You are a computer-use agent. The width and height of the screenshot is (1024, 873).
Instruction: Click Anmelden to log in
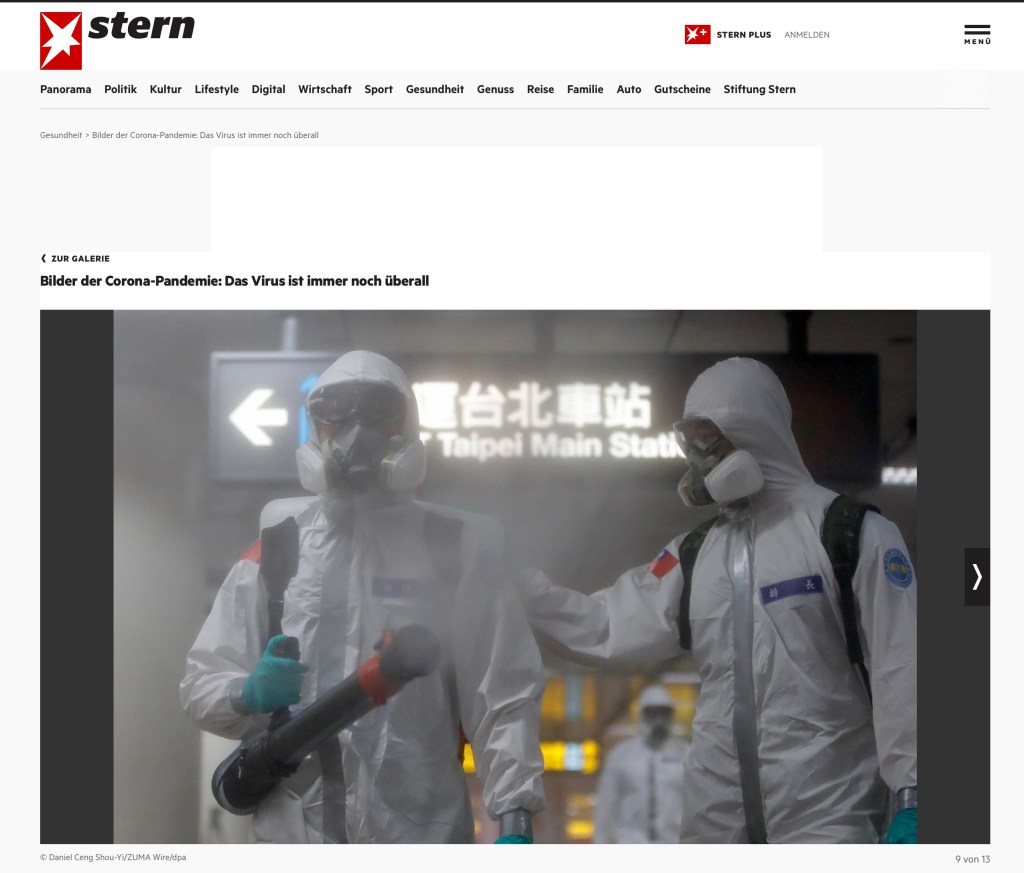pos(806,35)
